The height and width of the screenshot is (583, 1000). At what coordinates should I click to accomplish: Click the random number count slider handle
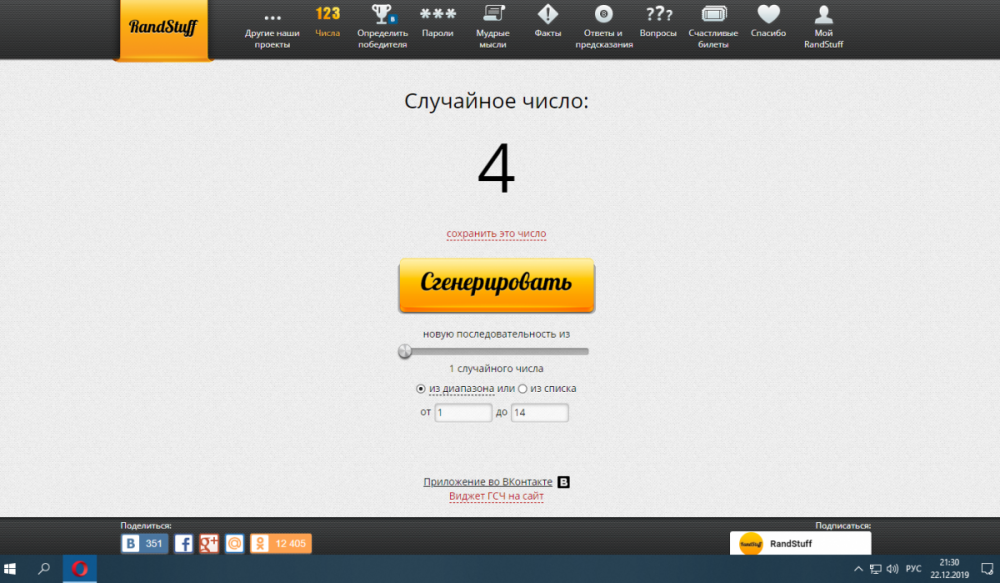405,351
